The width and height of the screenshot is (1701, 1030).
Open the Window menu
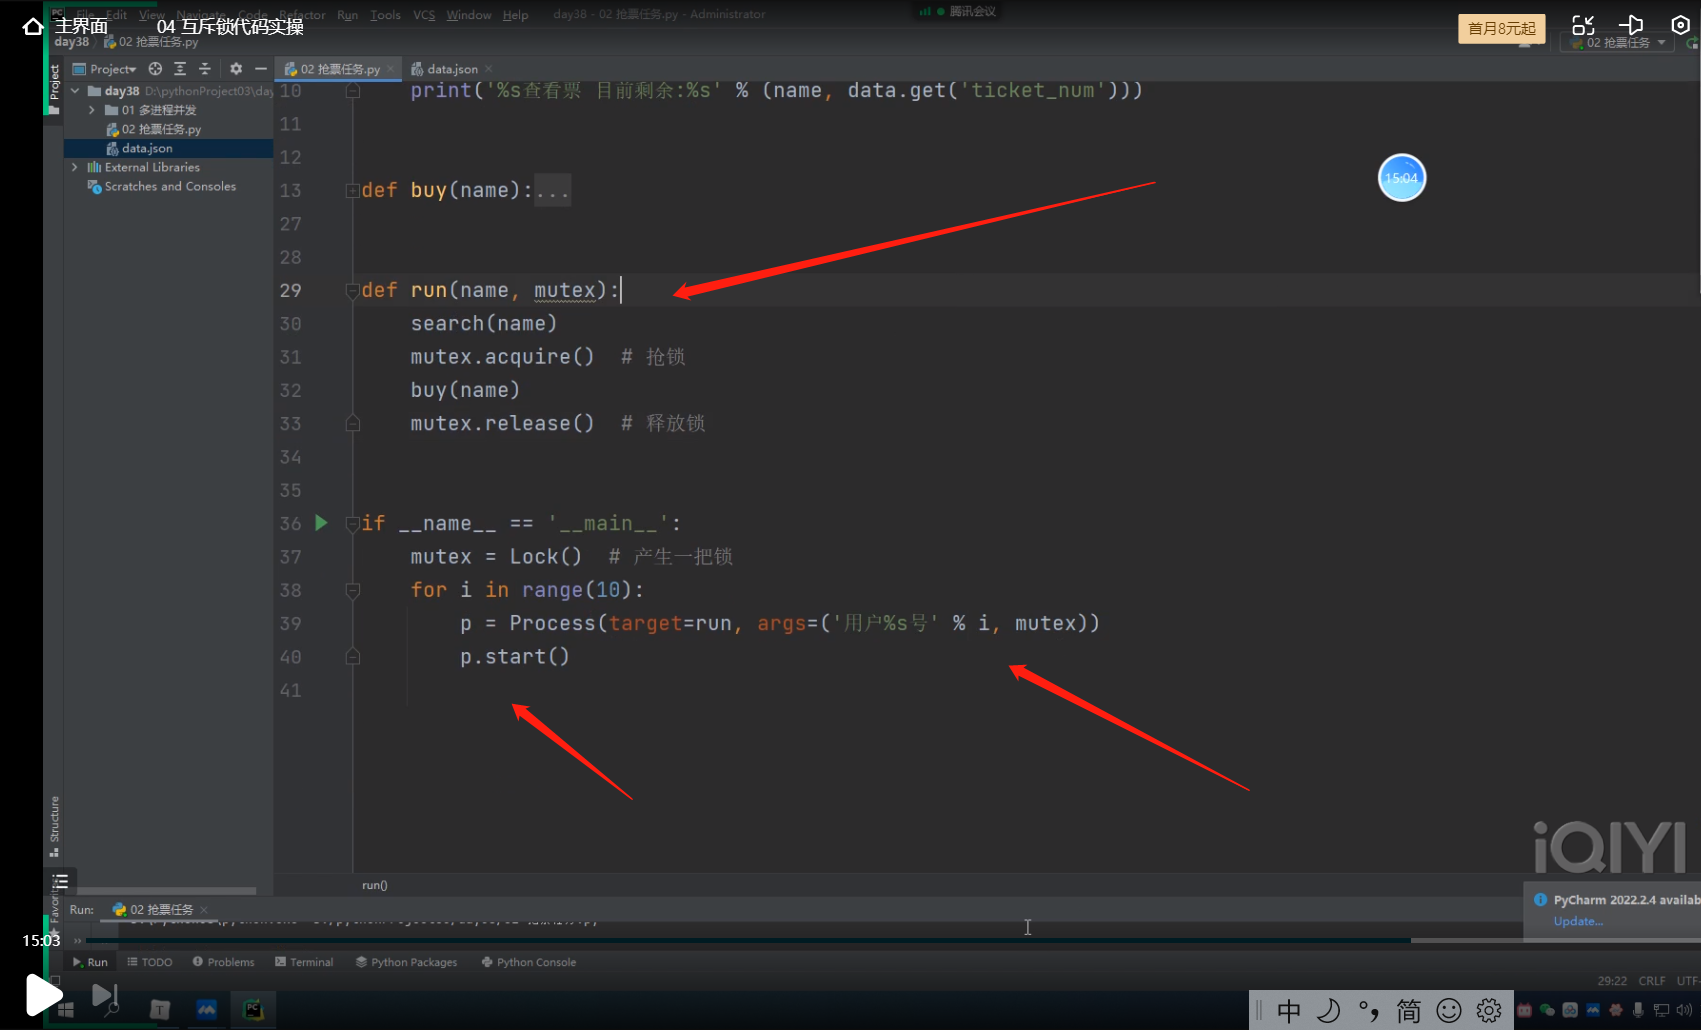click(469, 15)
